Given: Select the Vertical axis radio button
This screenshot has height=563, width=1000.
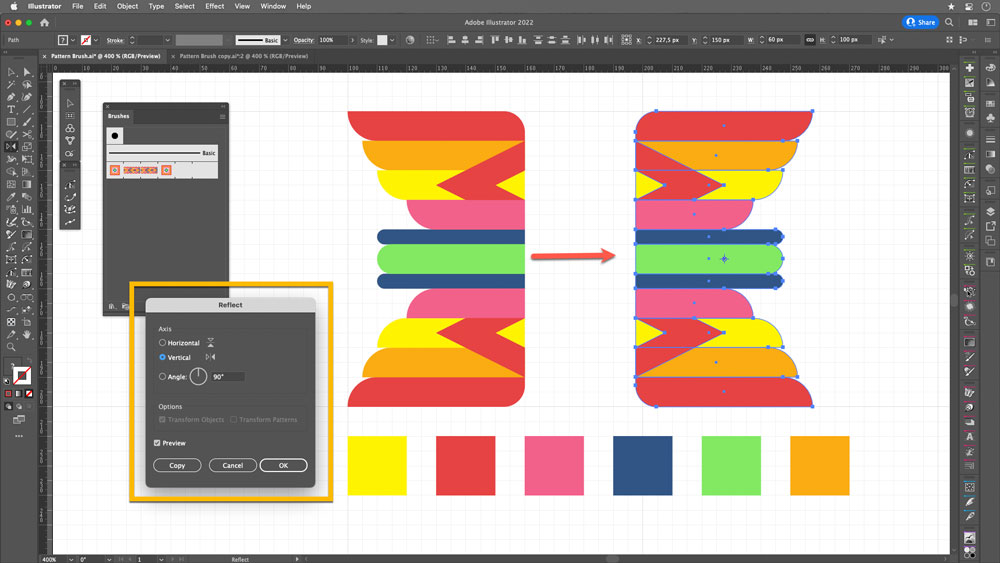Looking at the screenshot, I should click(163, 357).
